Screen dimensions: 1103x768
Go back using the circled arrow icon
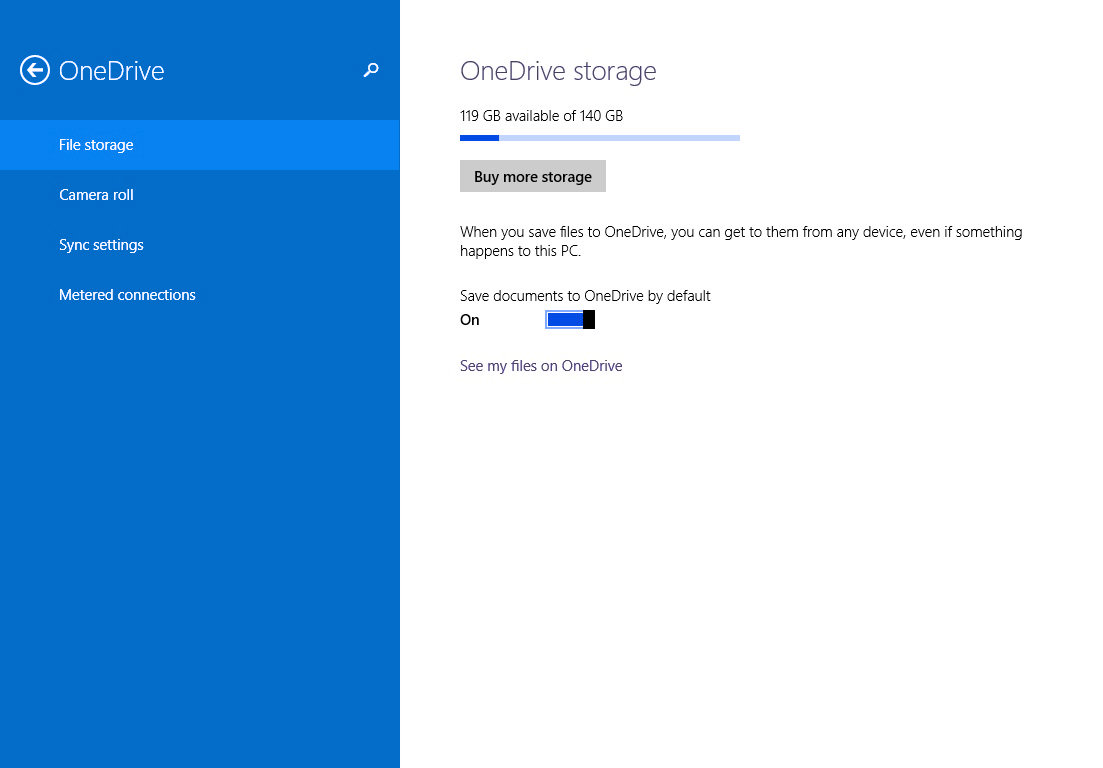tap(34, 70)
